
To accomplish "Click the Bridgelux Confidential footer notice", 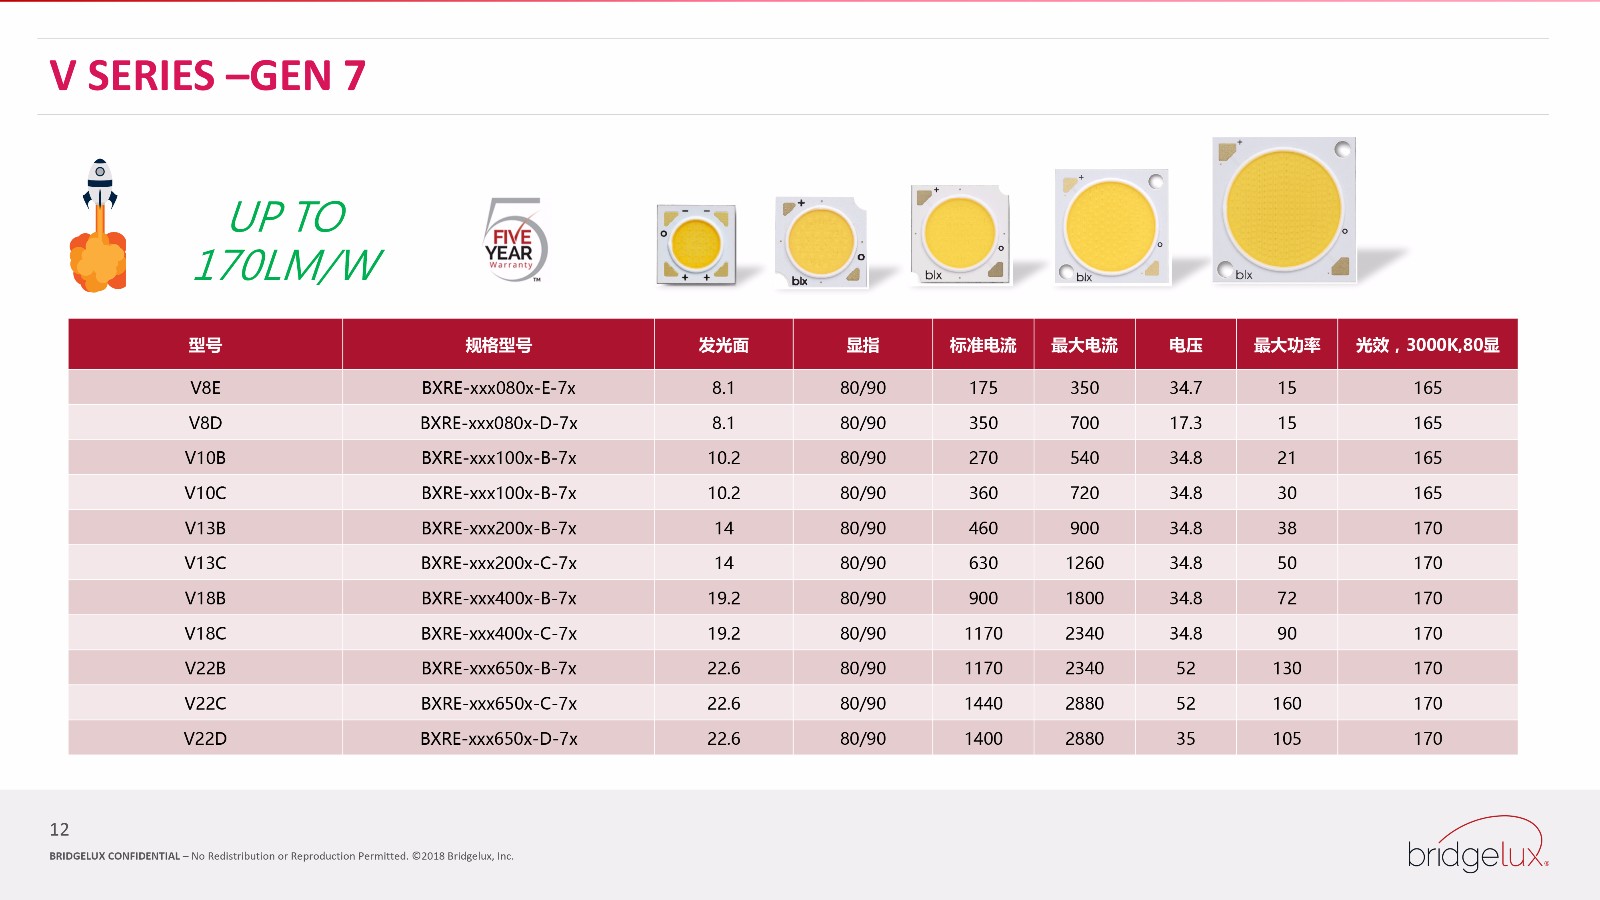I will tap(281, 856).
